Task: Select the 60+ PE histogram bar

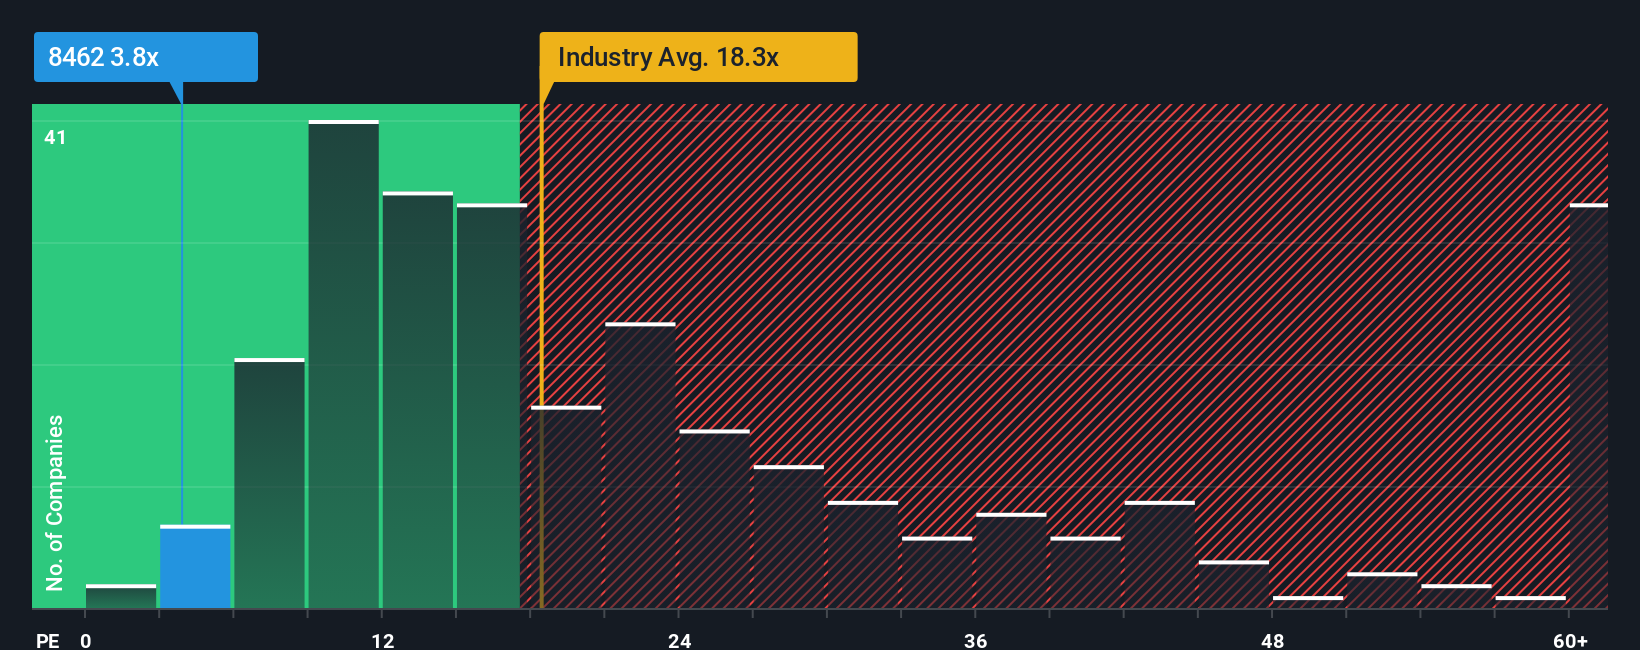Action: (1589, 406)
